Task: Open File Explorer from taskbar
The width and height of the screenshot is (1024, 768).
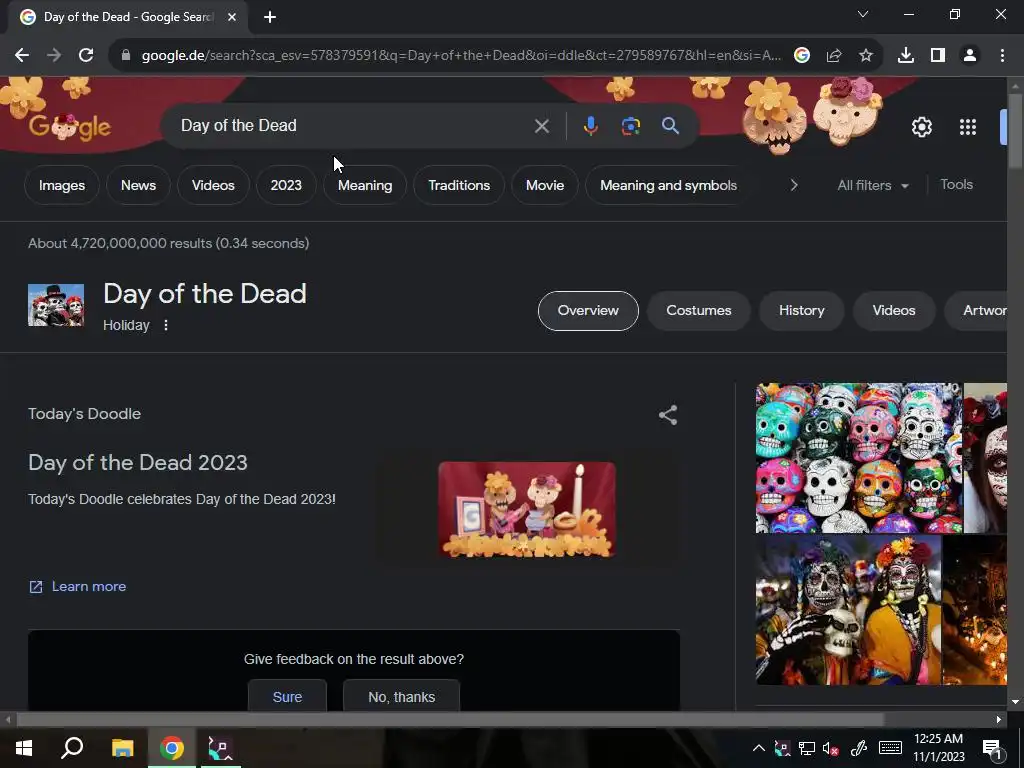Action: [x=122, y=748]
